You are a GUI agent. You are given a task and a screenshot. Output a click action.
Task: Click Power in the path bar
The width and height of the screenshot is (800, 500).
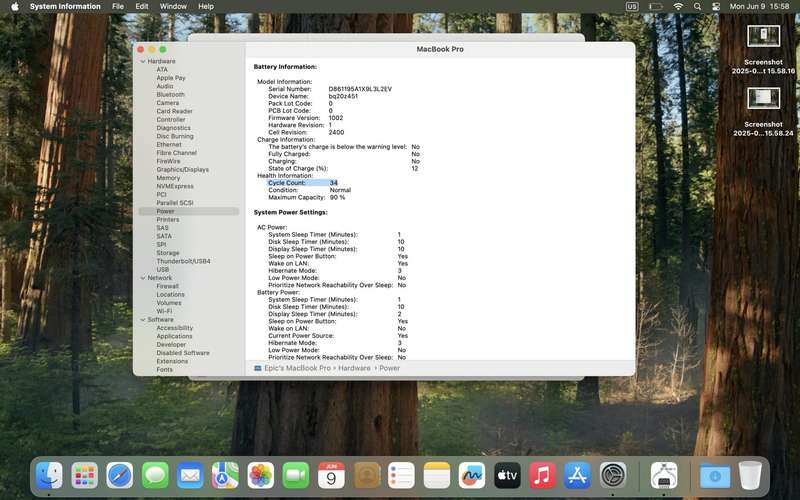tap(389, 368)
